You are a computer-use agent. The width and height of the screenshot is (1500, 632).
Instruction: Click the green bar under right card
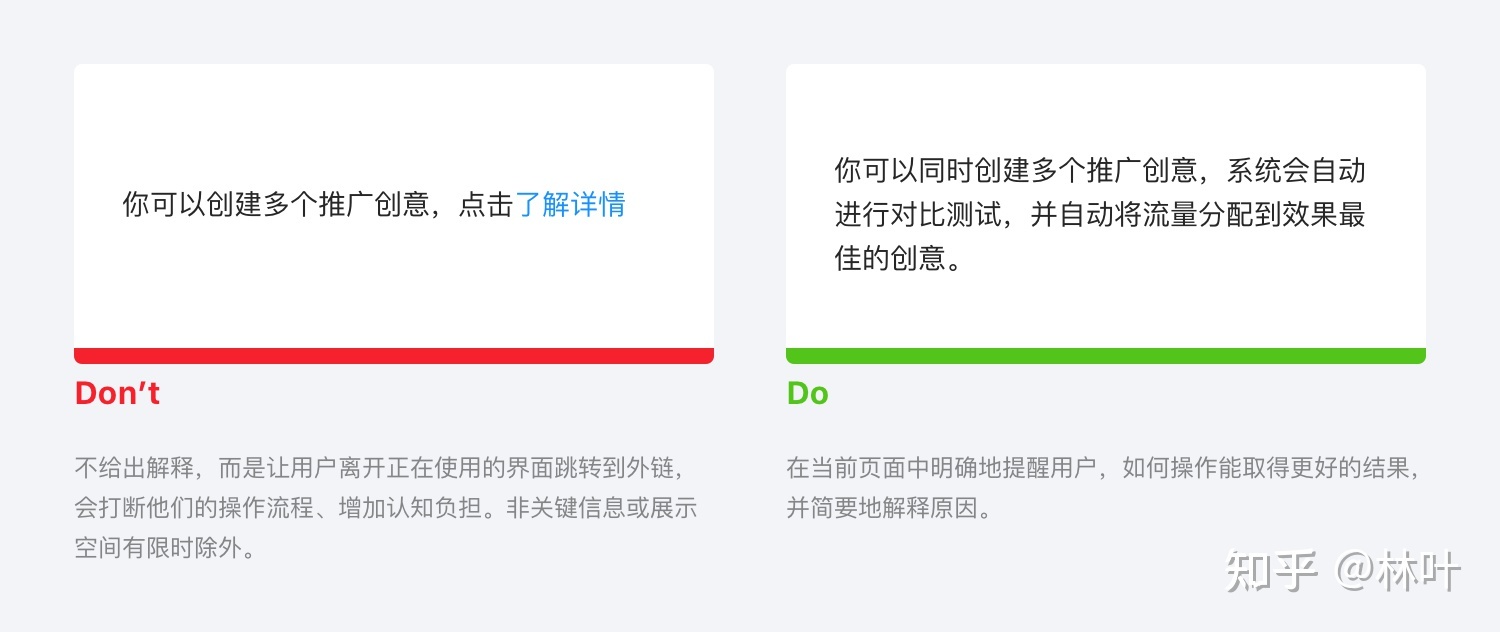(1106, 356)
